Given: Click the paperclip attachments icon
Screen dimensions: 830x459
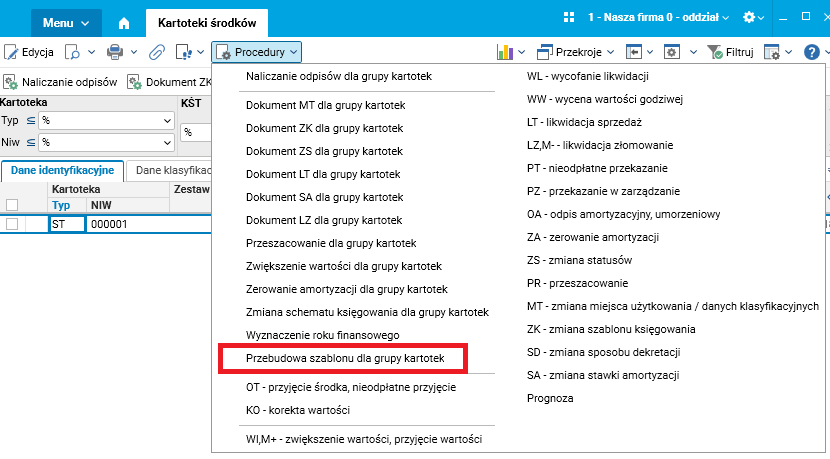Looking at the screenshot, I should (157, 52).
